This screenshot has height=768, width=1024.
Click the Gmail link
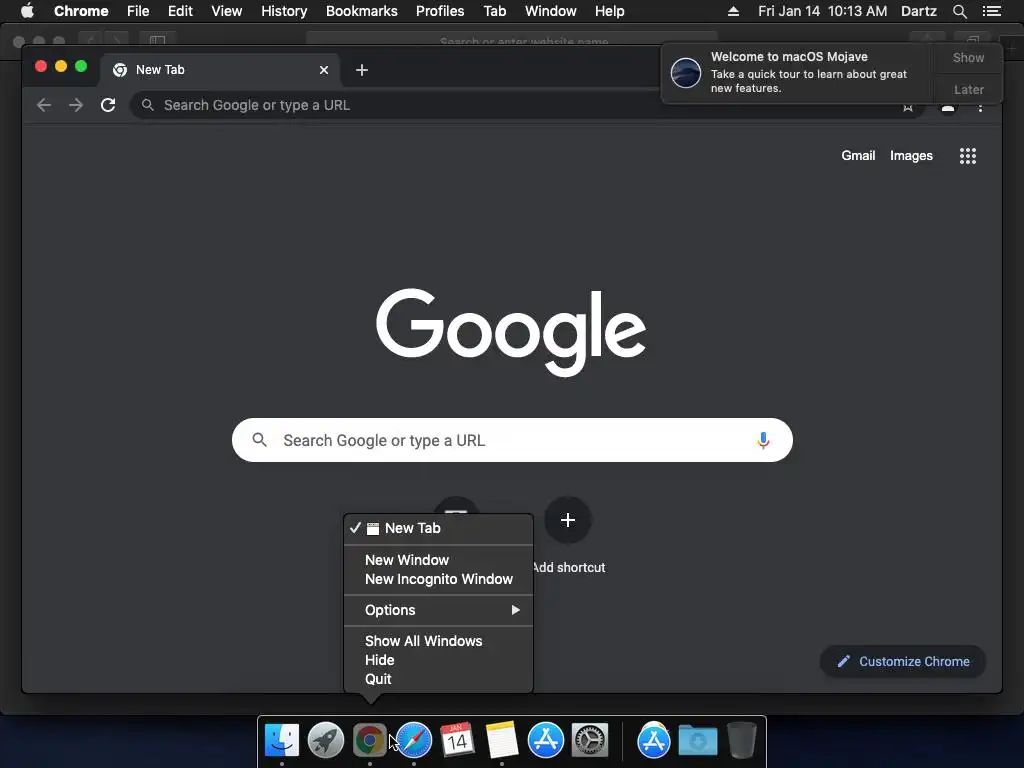click(858, 155)
